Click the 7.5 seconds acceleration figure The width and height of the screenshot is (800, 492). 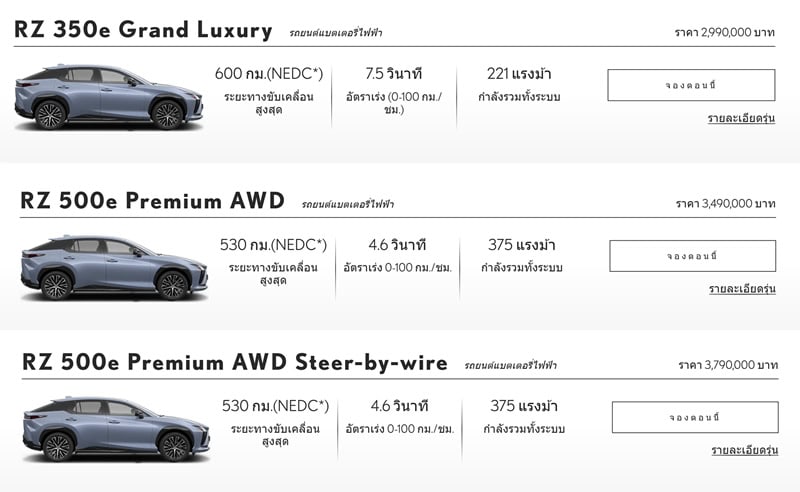point(394,74)
